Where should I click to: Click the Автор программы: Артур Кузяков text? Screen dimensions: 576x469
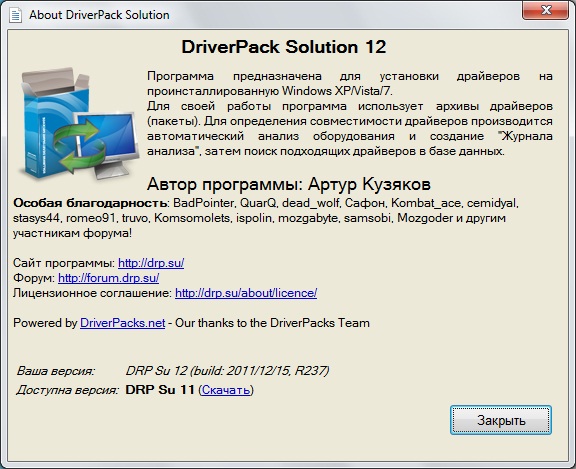(x=289, y=184)
